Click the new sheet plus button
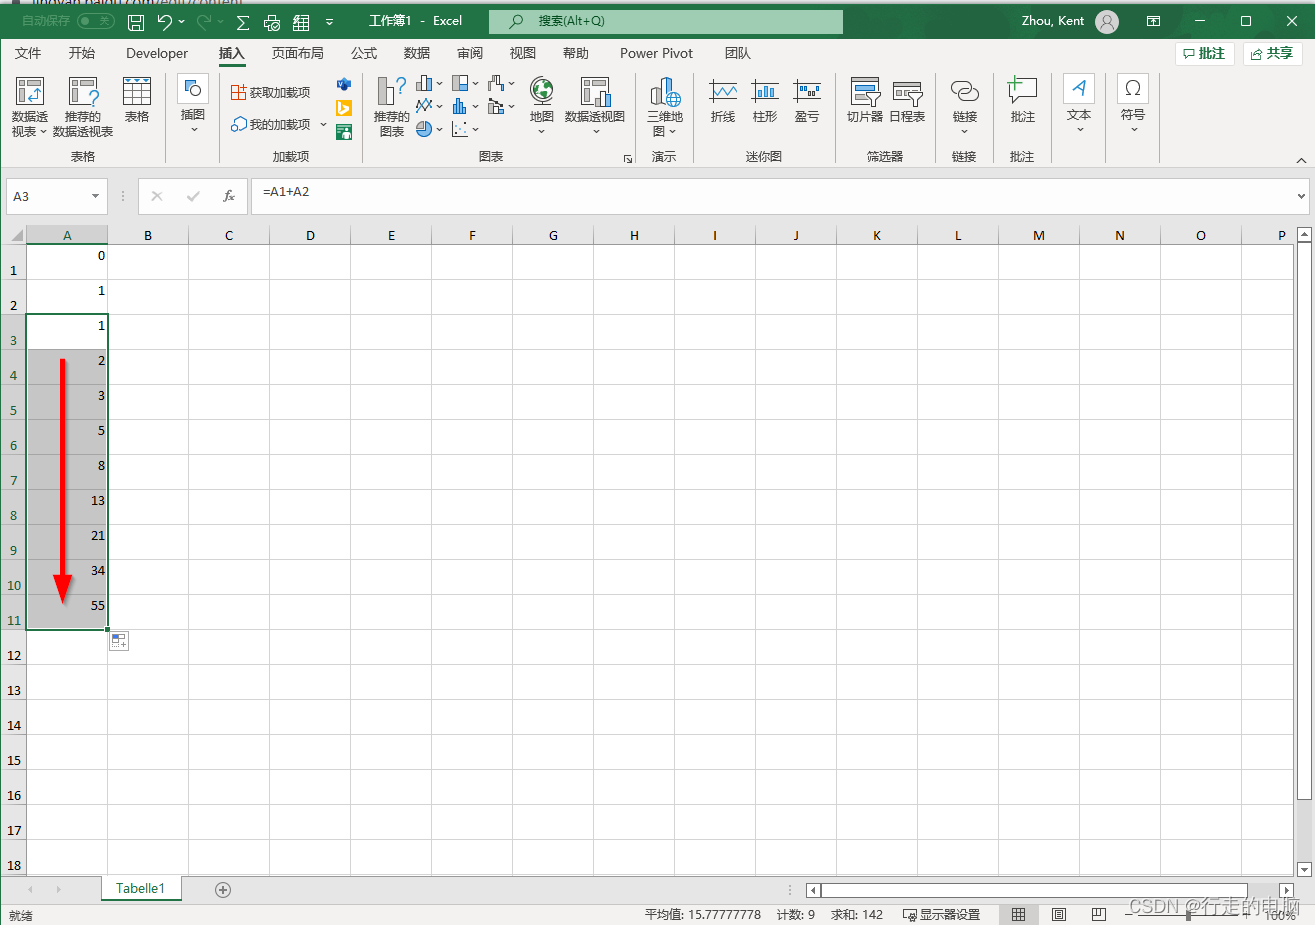The width and height of the screenshot is (1315, 925). tap(223, 890)
